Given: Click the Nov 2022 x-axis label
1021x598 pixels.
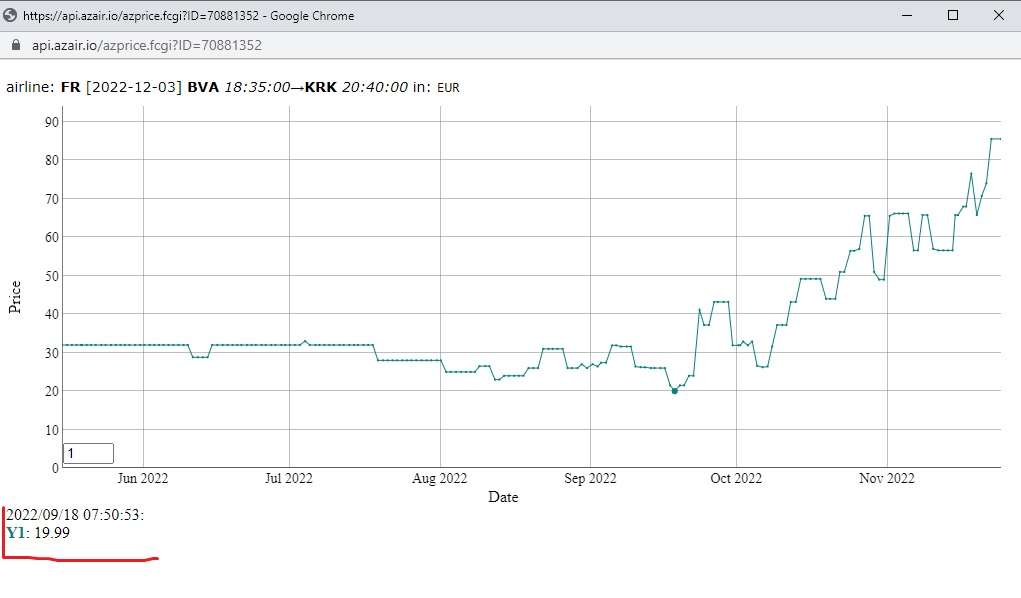Looking at the screenshot, I should [887, 478].
